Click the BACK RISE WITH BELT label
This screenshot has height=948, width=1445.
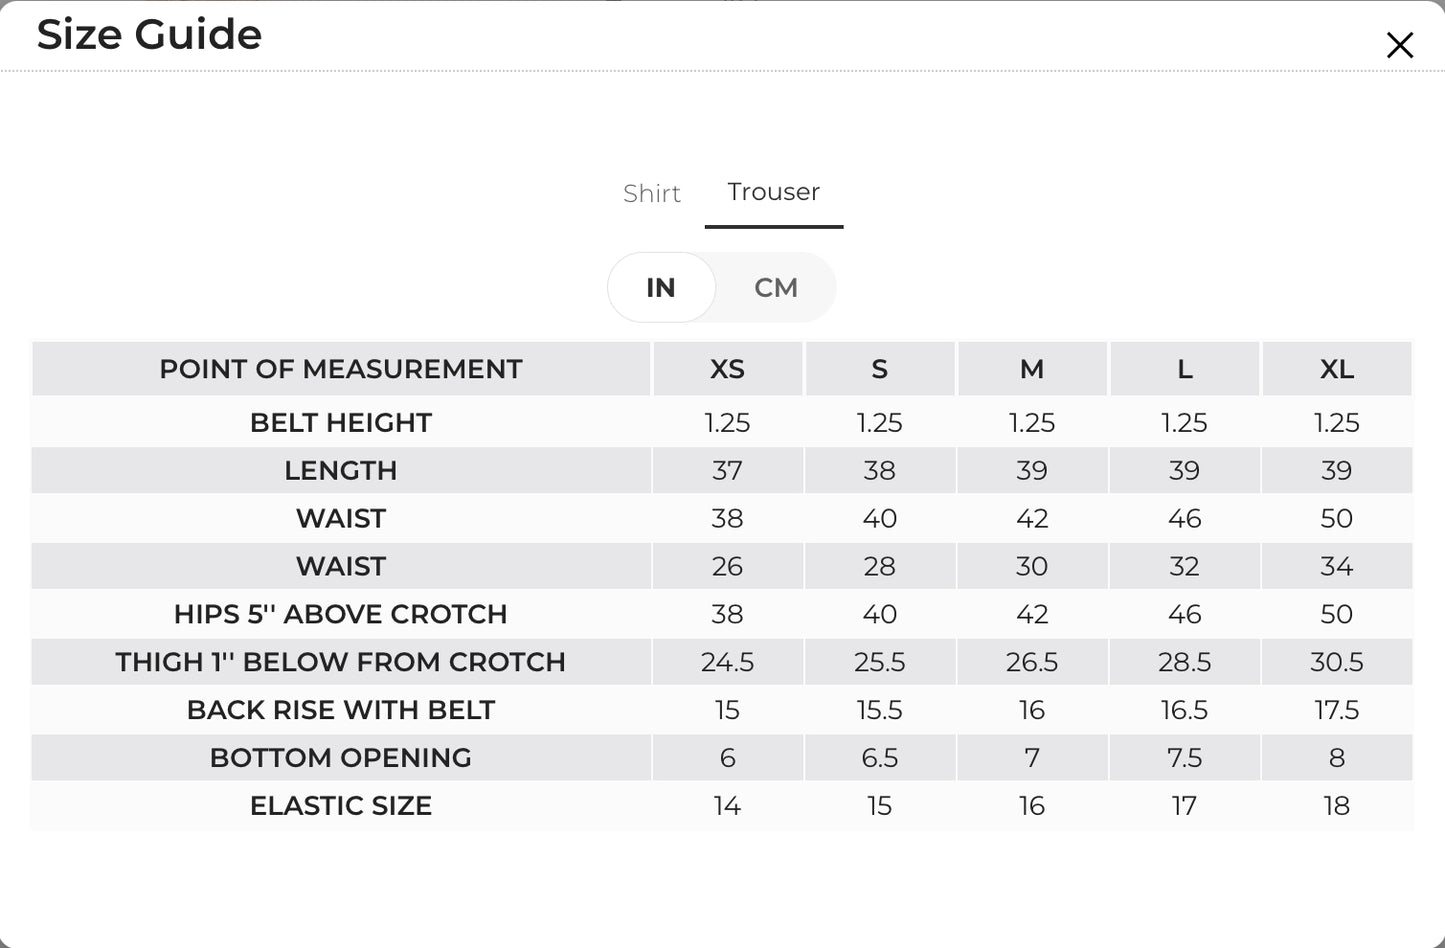coord(341,710)
